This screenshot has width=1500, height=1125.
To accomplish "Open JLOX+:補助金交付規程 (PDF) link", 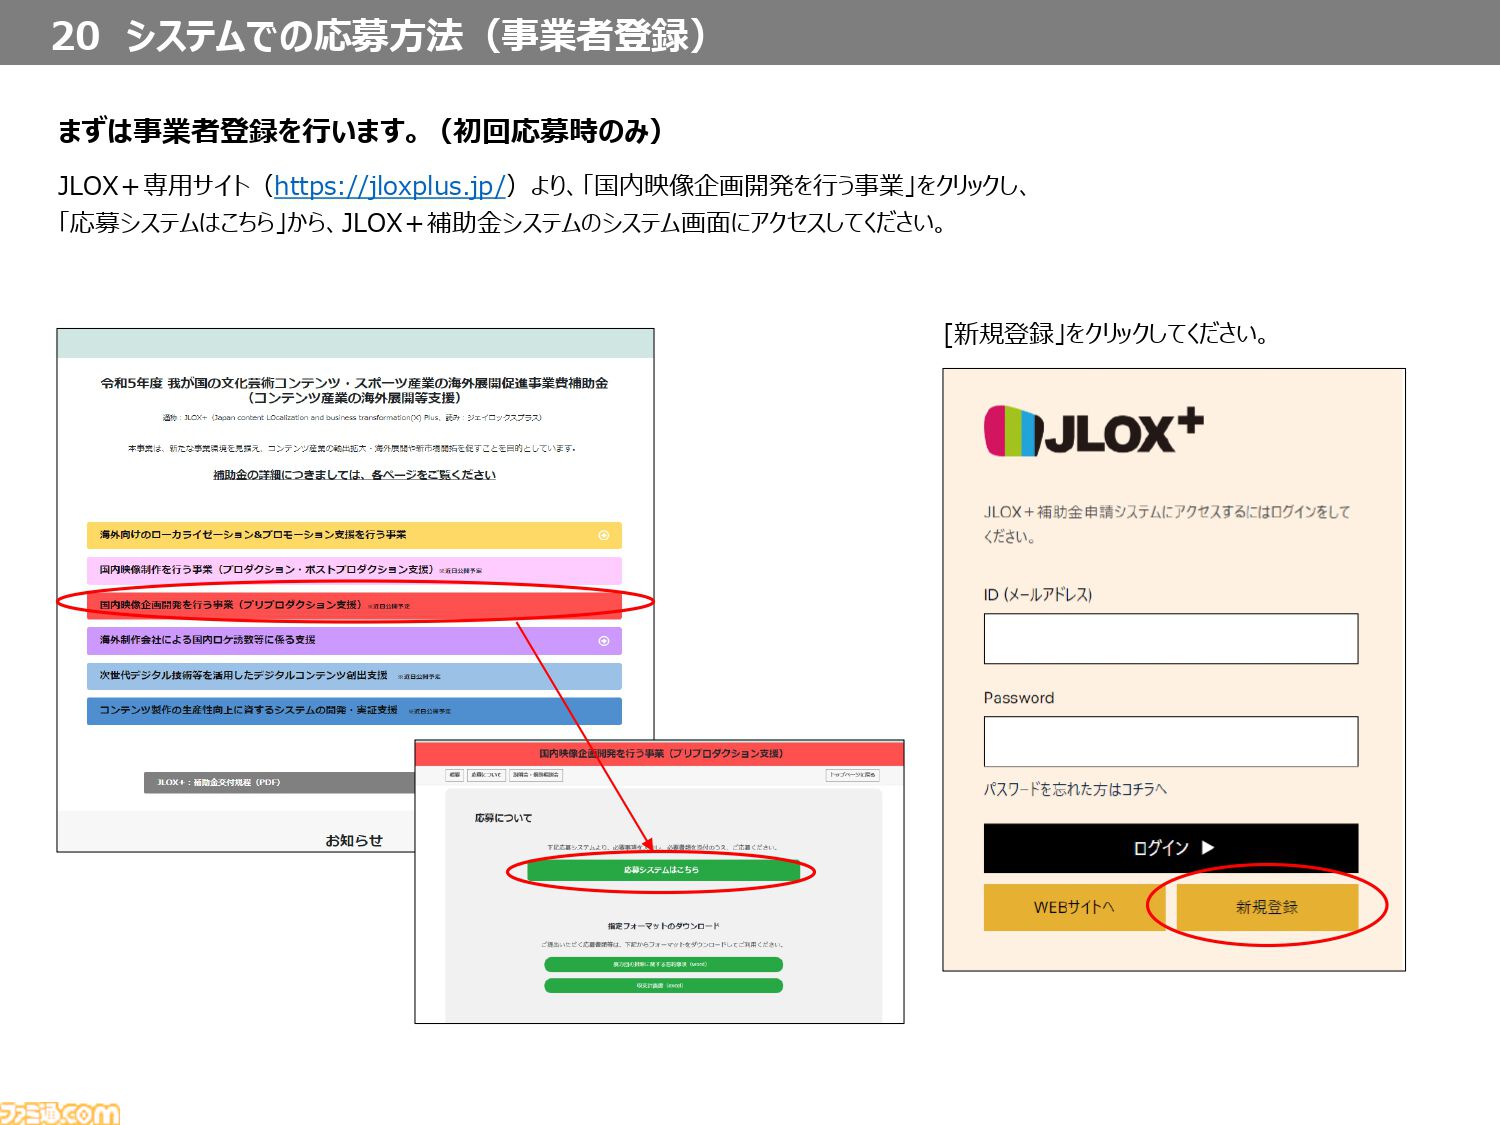I will click(280, 782).
